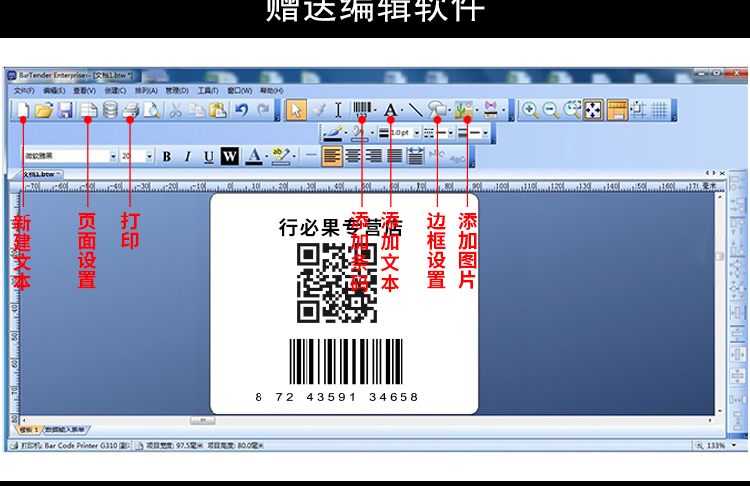Select the shape creation tool

click(436, 110)
